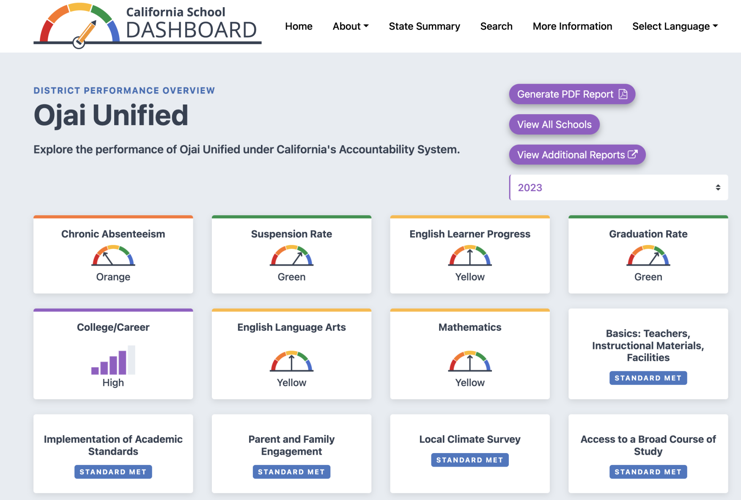Click the Mathematics yellow gauge icon
The image size is (741, 500).
tap(470, 361)
